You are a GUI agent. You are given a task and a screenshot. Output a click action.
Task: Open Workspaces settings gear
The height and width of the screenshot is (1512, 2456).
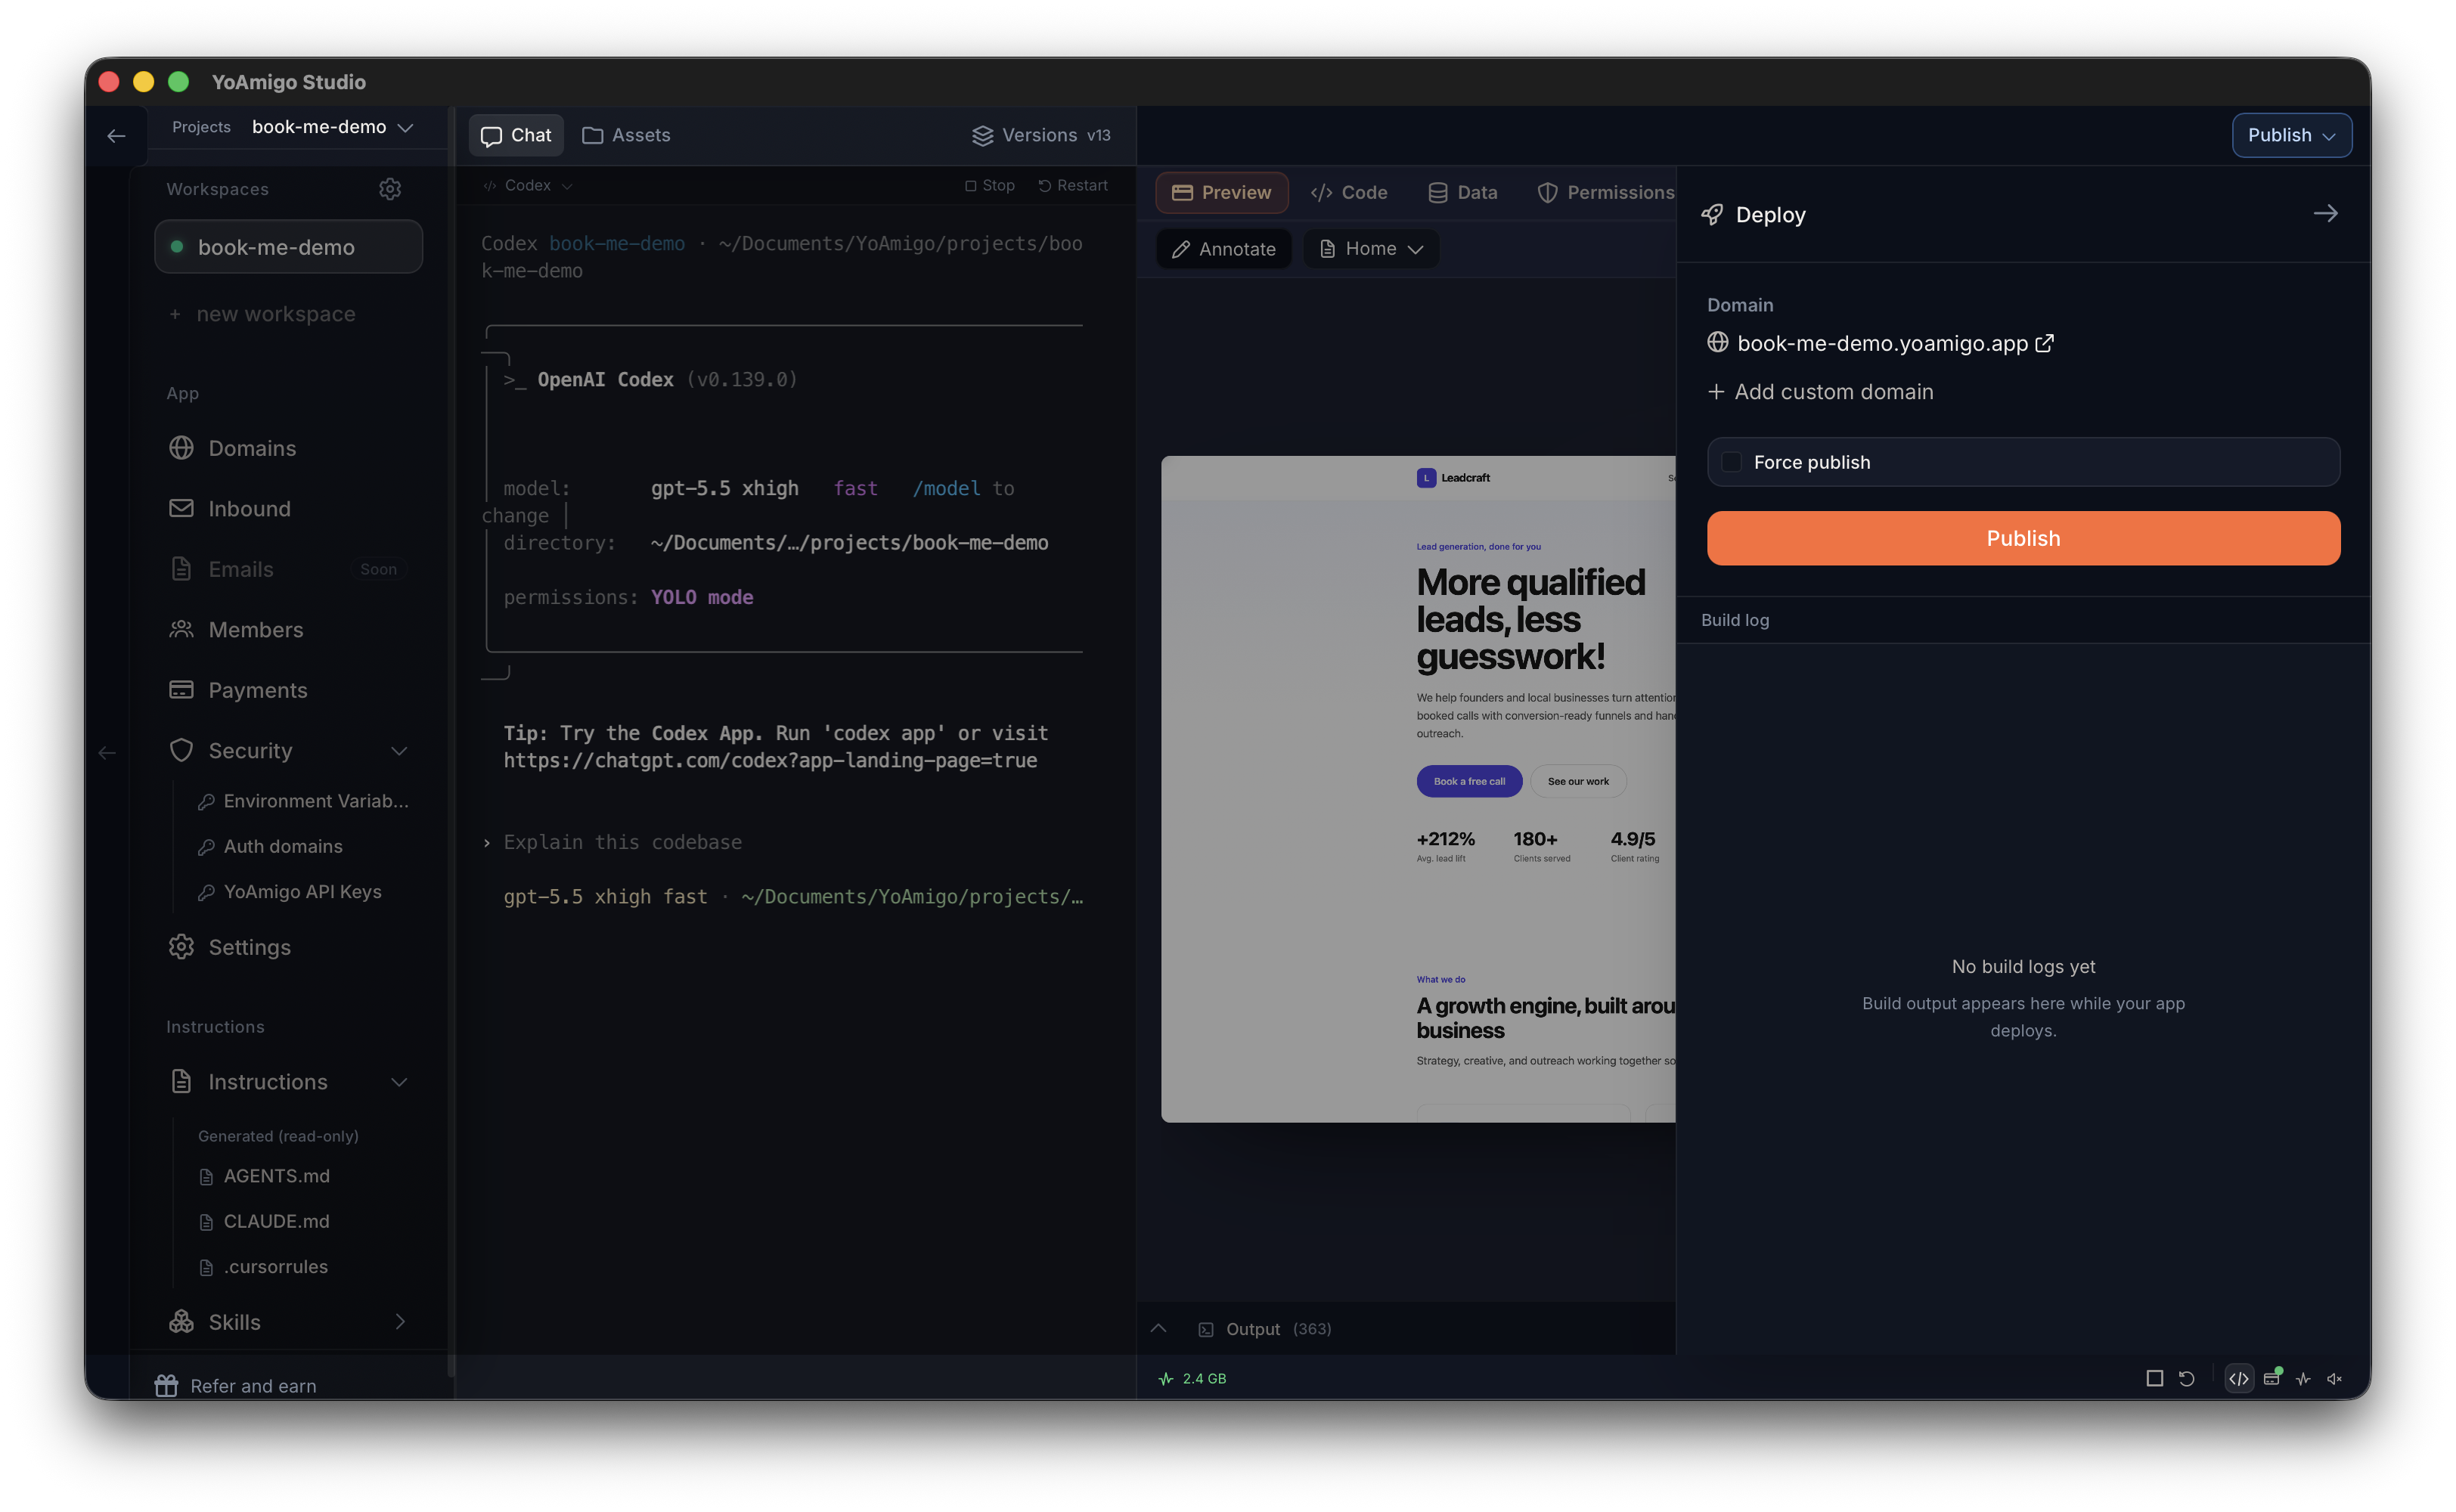point(390,189)
